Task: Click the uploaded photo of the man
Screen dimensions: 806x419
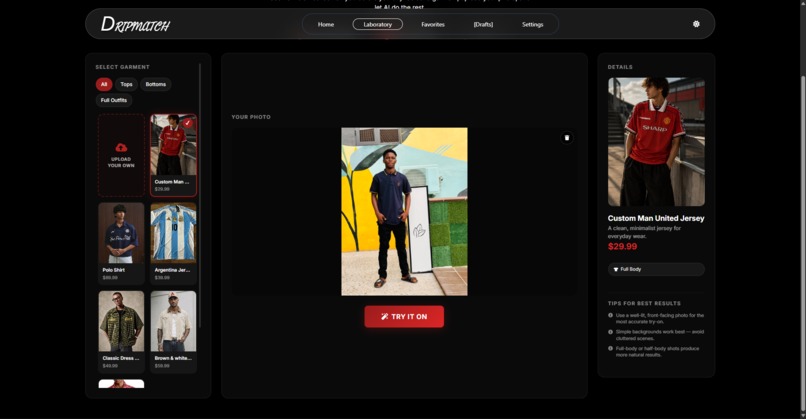Action: coord(405,211)
